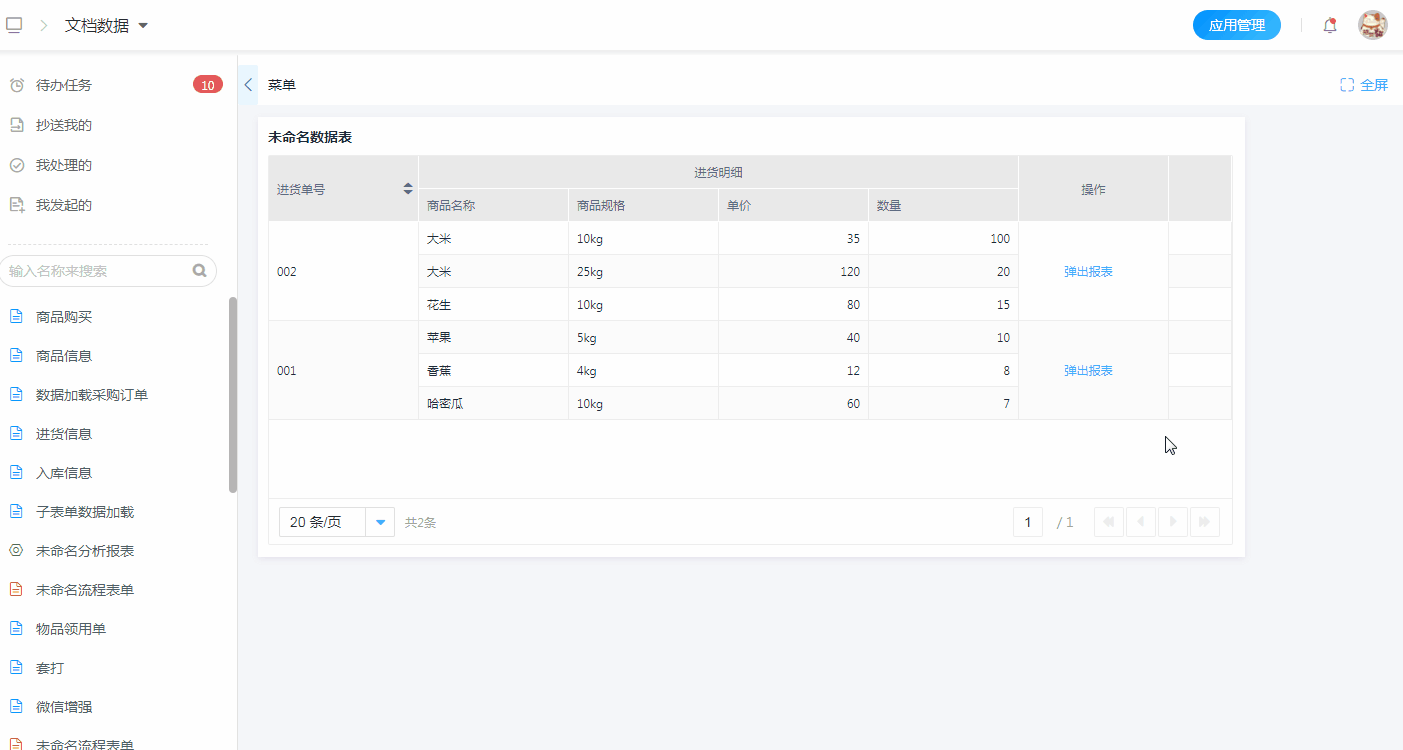Screen dimensions: 1403x750
Task: Expand the 文档数据 application dropdown
Action: [143, 26]
